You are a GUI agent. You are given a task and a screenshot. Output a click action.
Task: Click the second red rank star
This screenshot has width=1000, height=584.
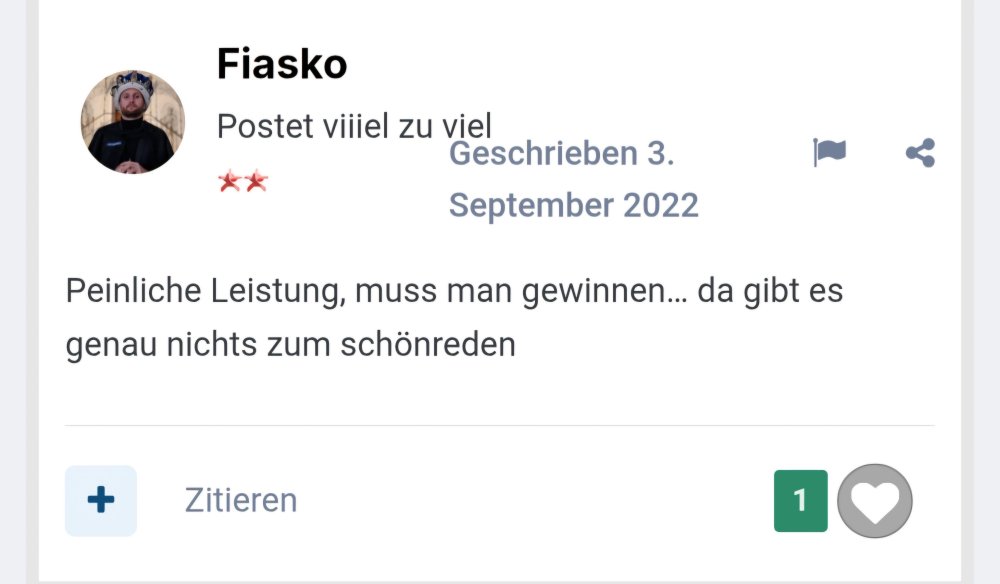coord(256,182)
